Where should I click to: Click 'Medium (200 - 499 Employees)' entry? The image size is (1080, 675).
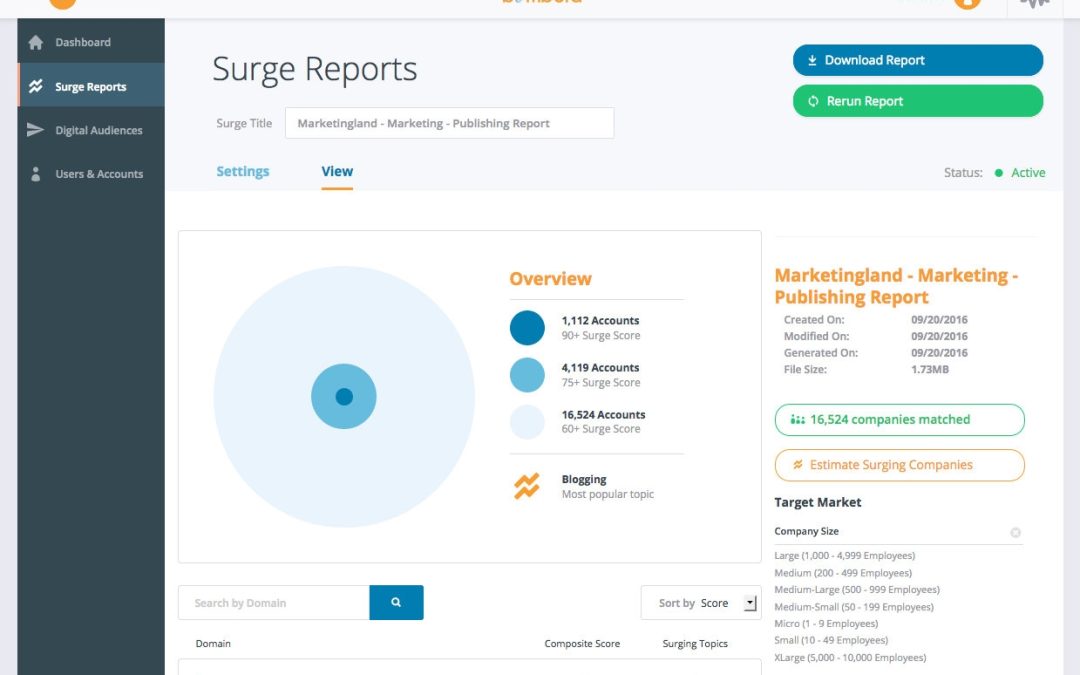[x=843, y=572]
